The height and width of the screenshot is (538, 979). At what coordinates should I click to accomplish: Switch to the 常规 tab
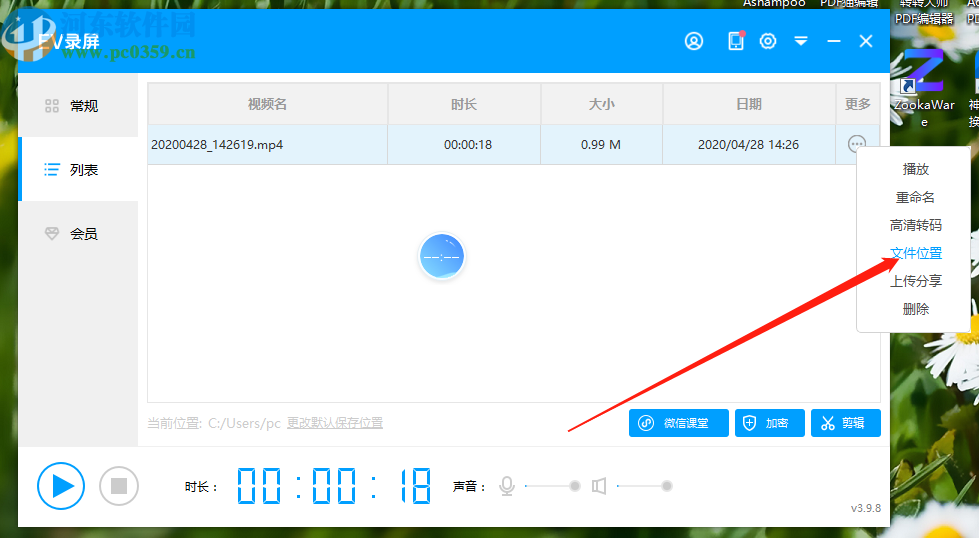[x=78, y=105]
